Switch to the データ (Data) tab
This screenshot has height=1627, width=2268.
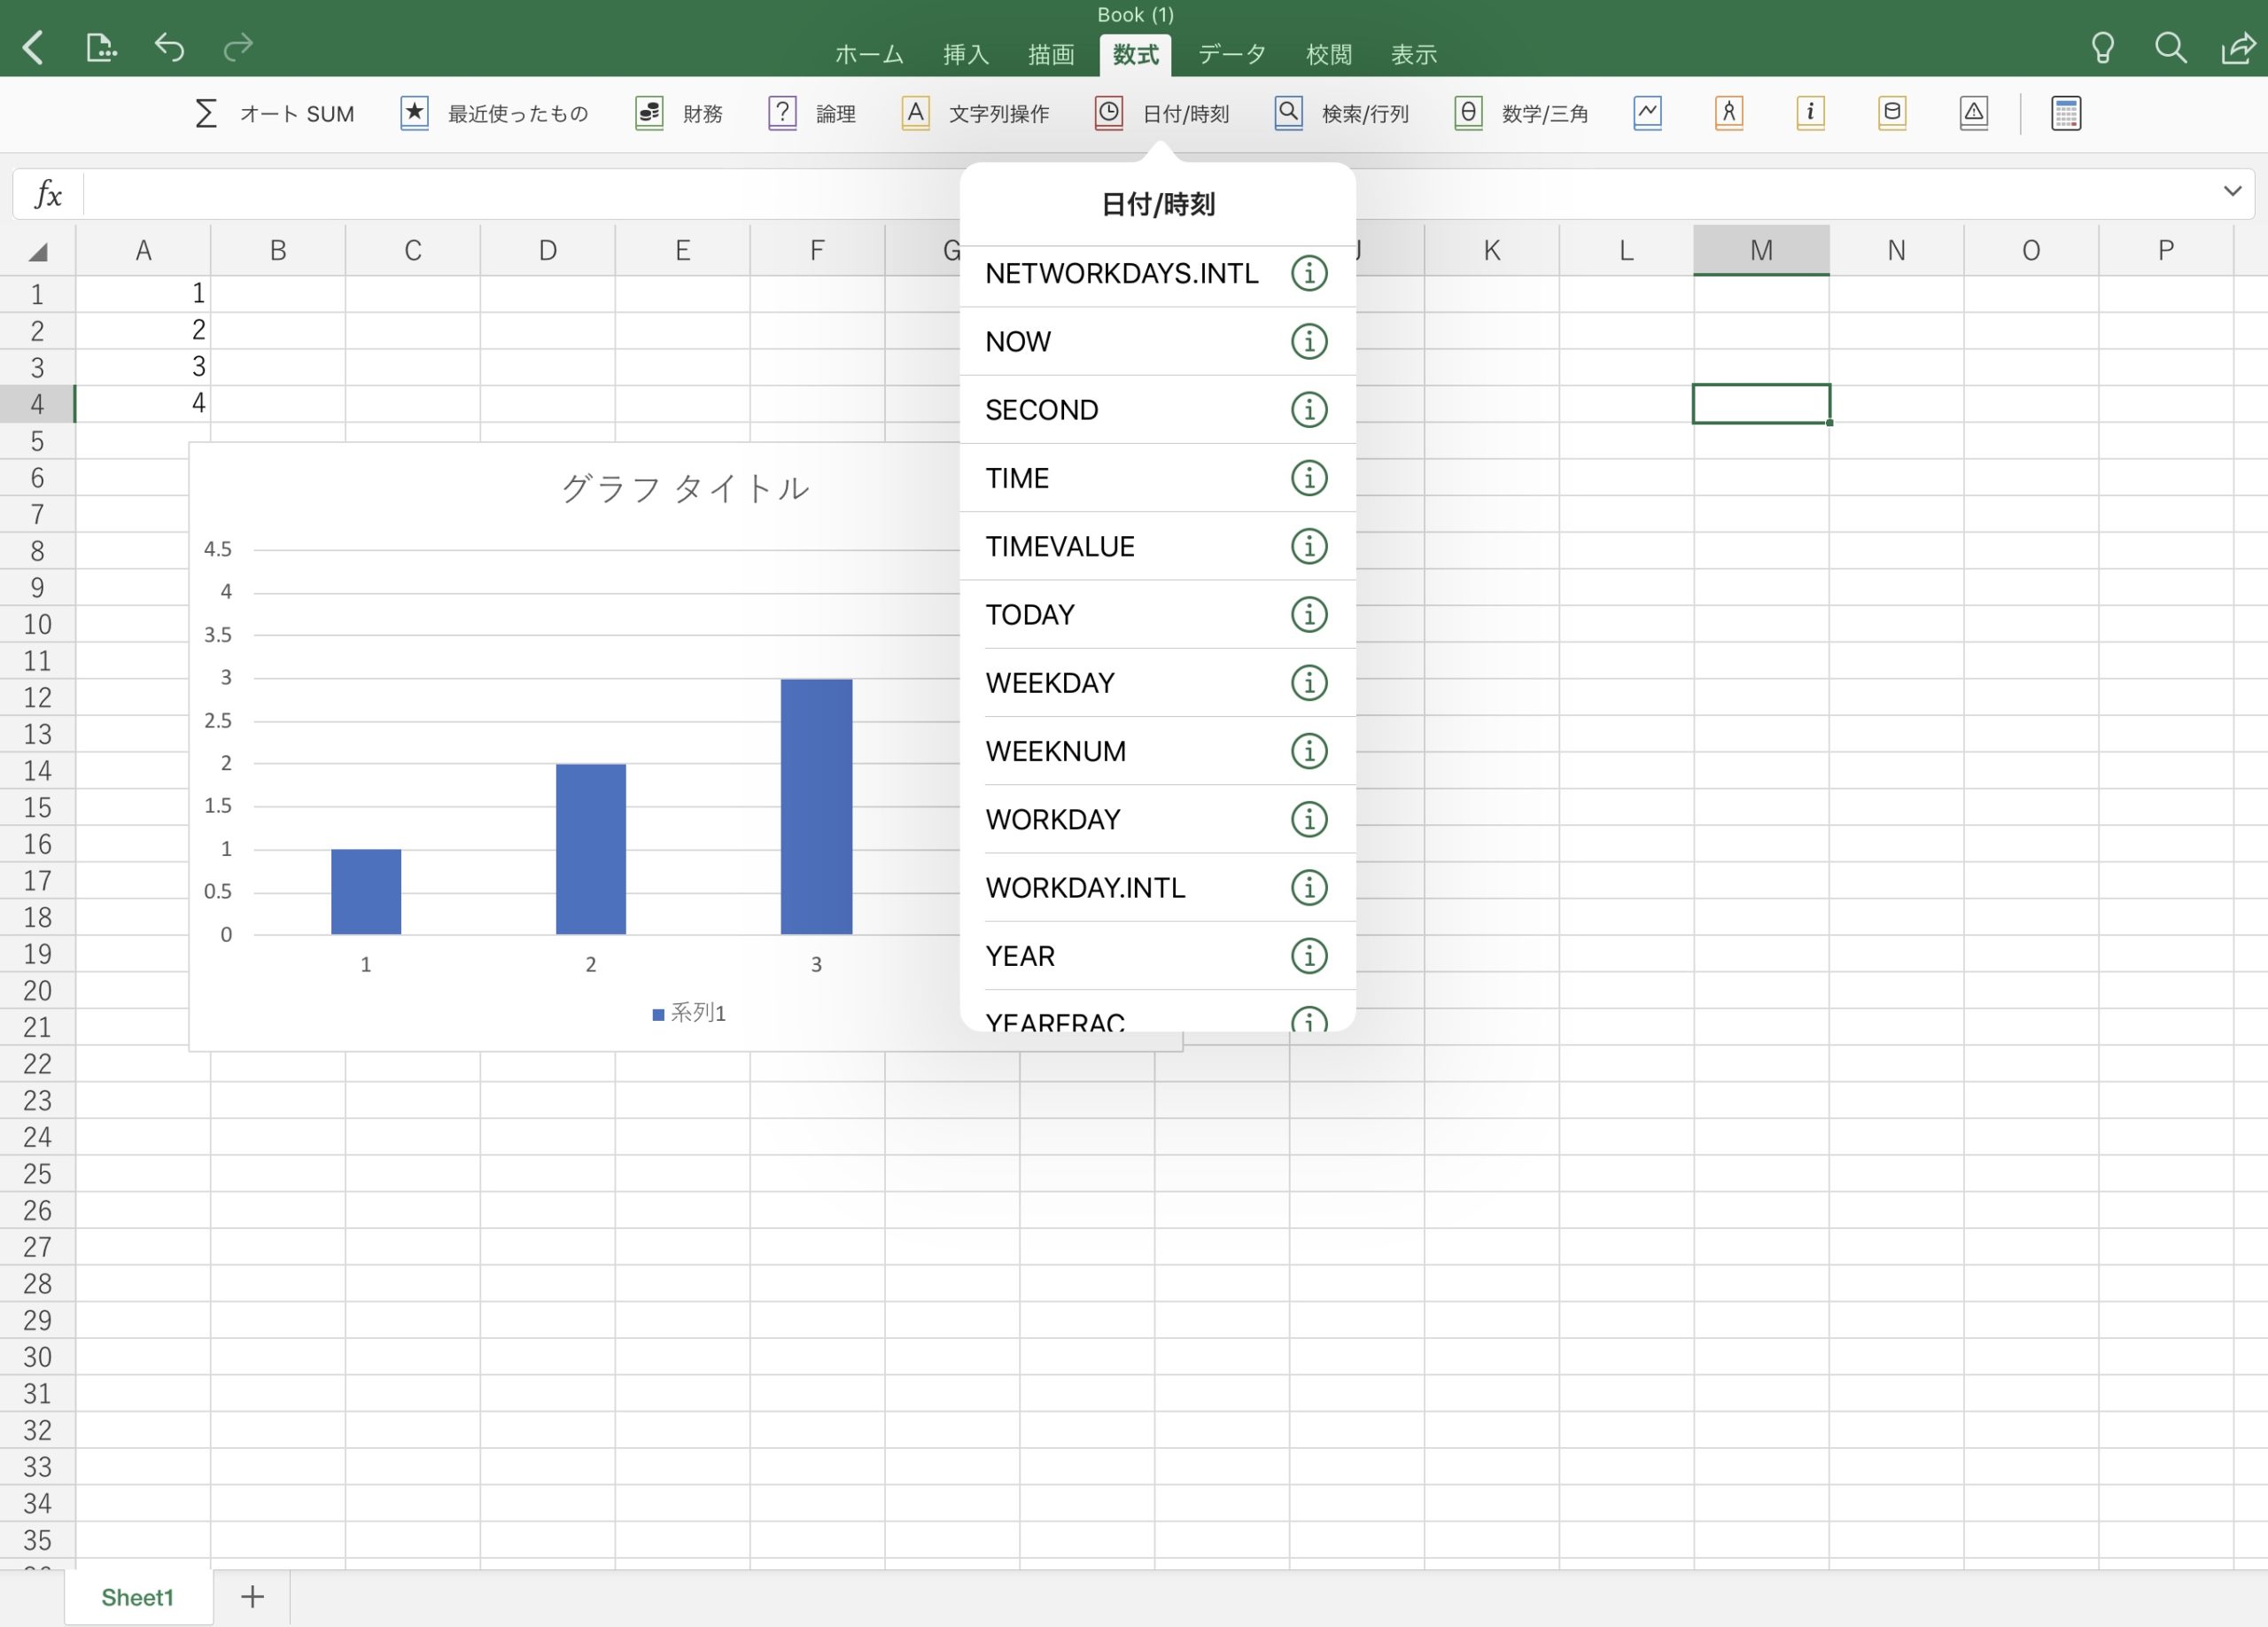pos(1232,54)
